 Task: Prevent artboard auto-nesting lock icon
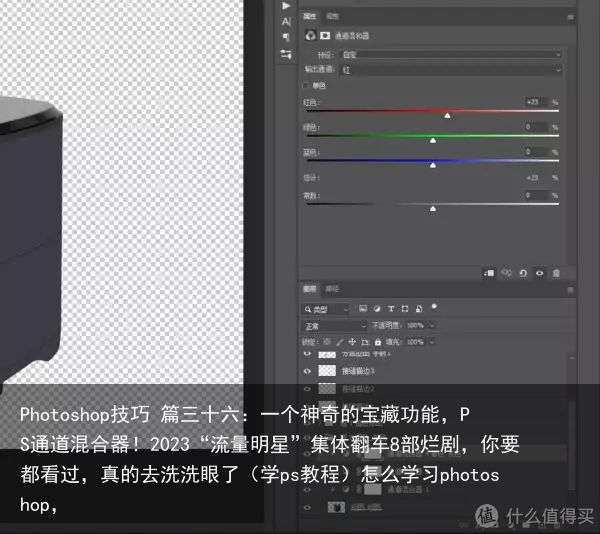tap(365, 341)
